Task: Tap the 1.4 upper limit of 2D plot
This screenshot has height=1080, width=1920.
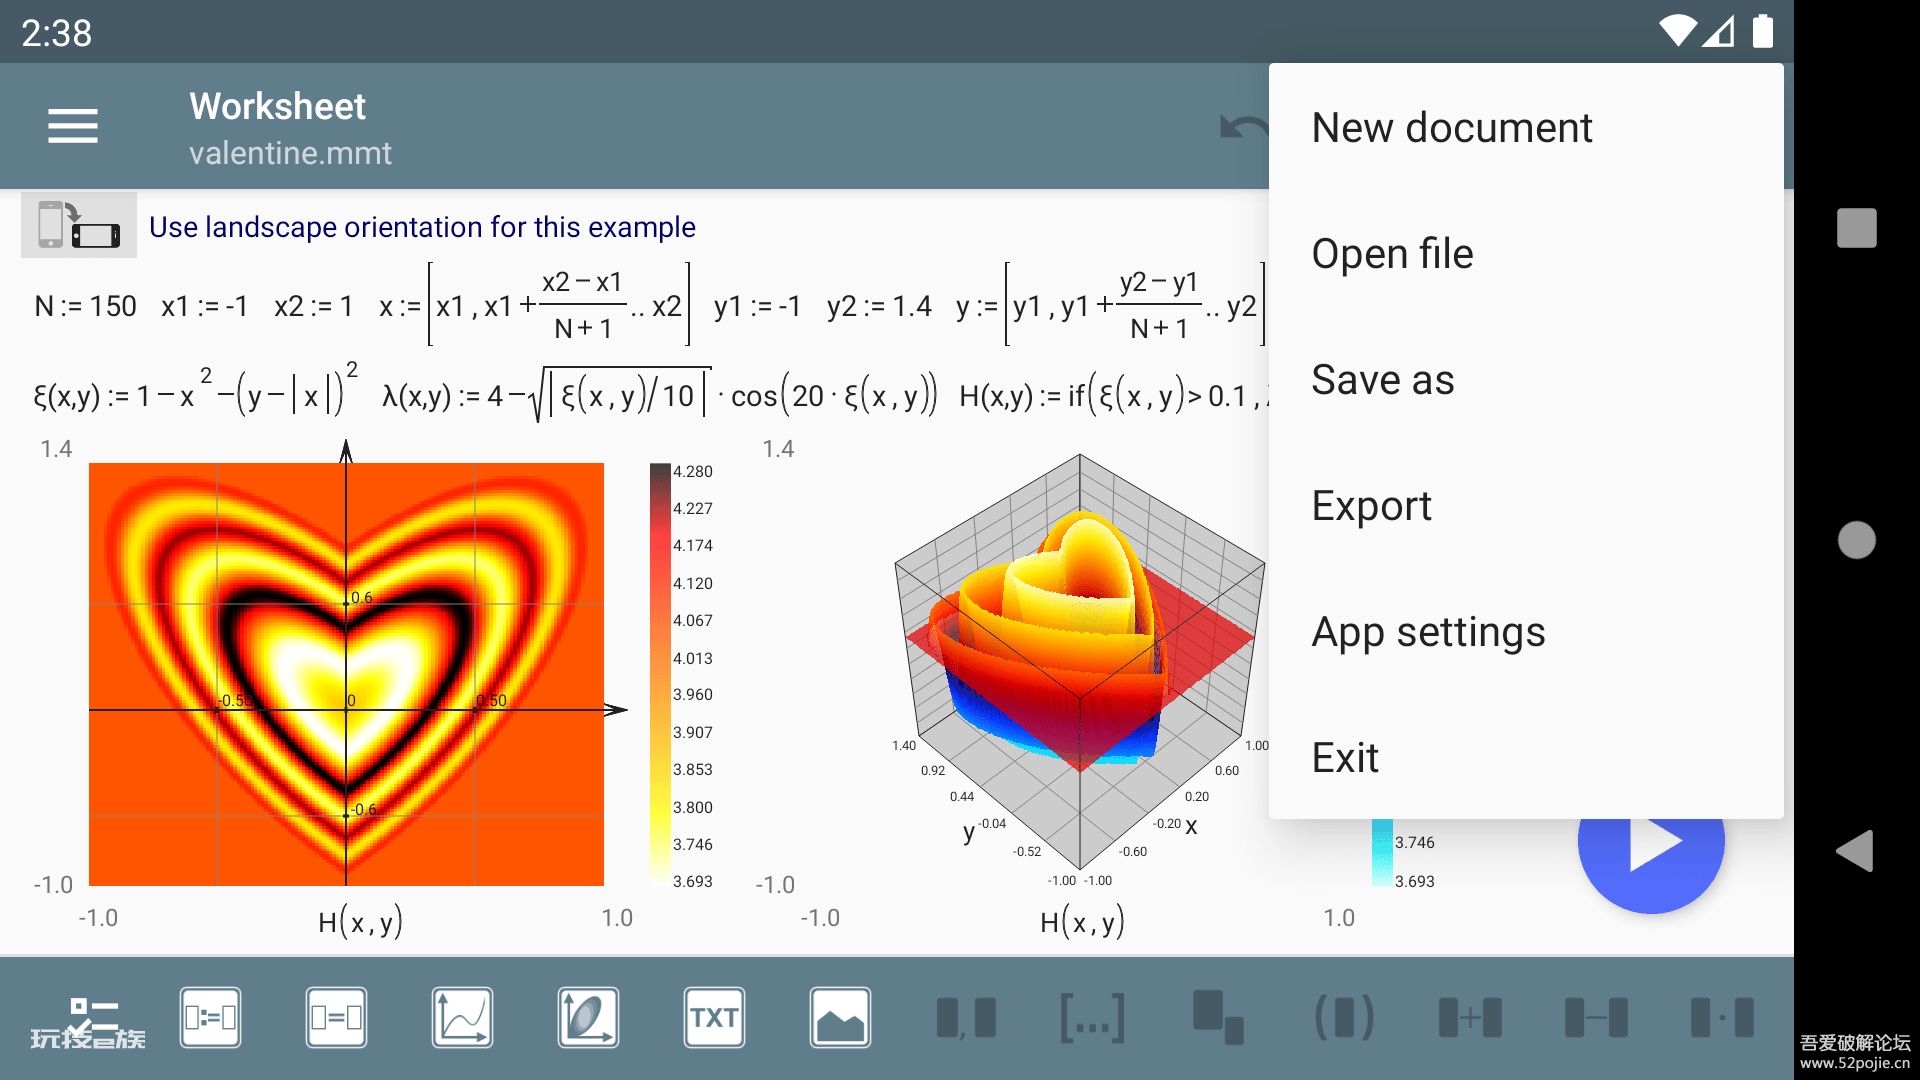Action: (x=56, y=449)
